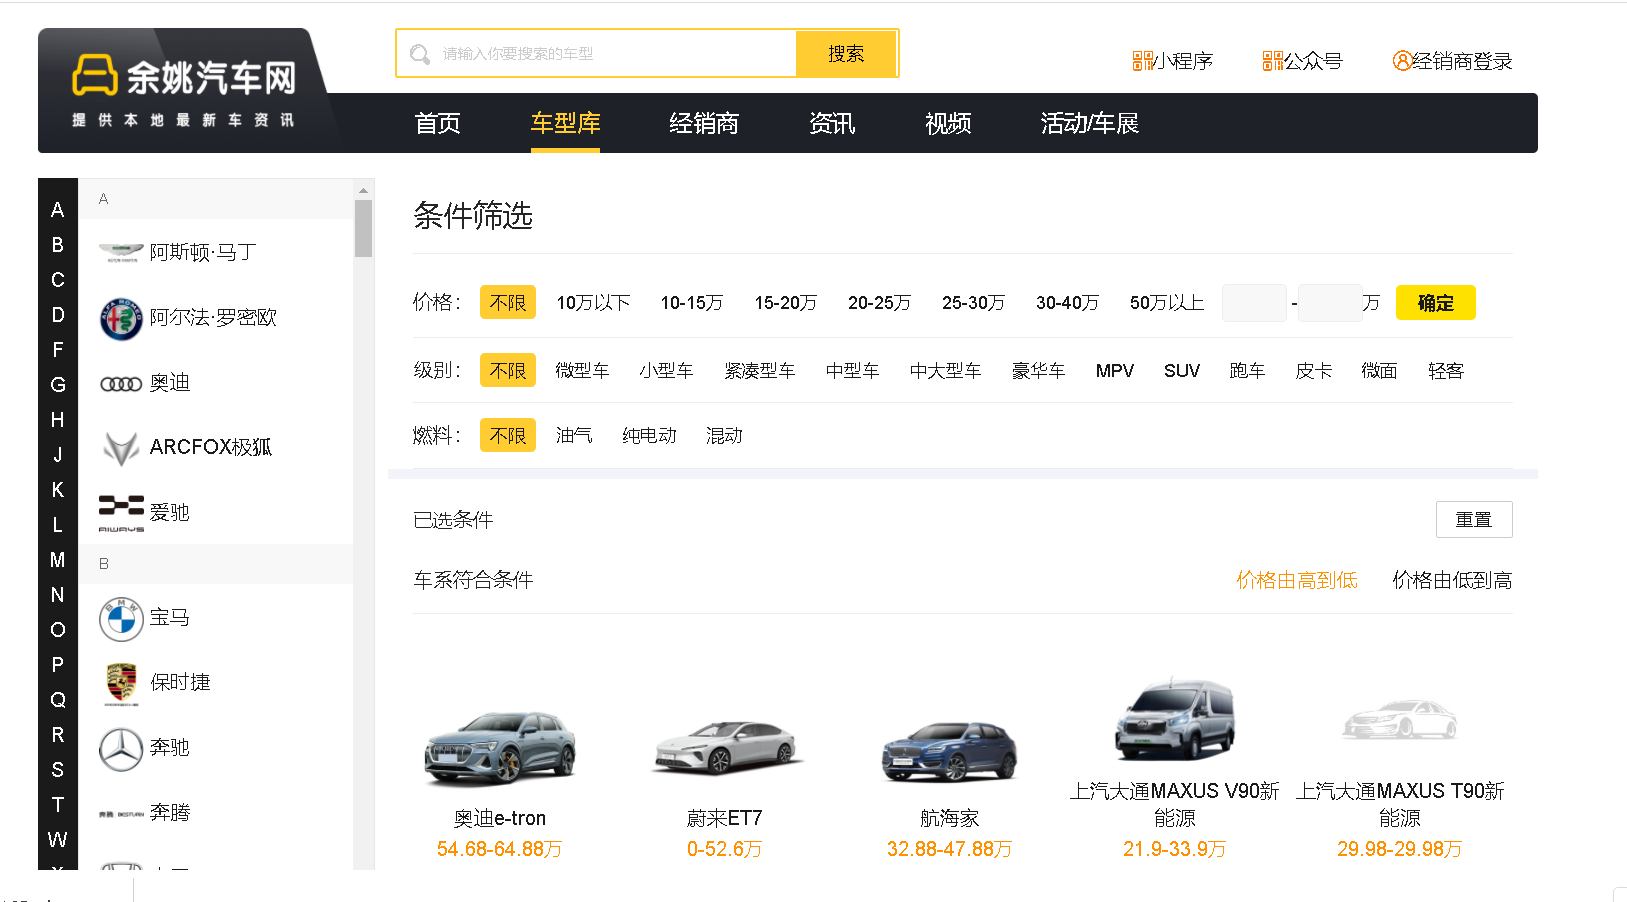Open the 小程序 QR code icon
The height and width of the screenshot is (902, 1627).
pos(1142,61)
